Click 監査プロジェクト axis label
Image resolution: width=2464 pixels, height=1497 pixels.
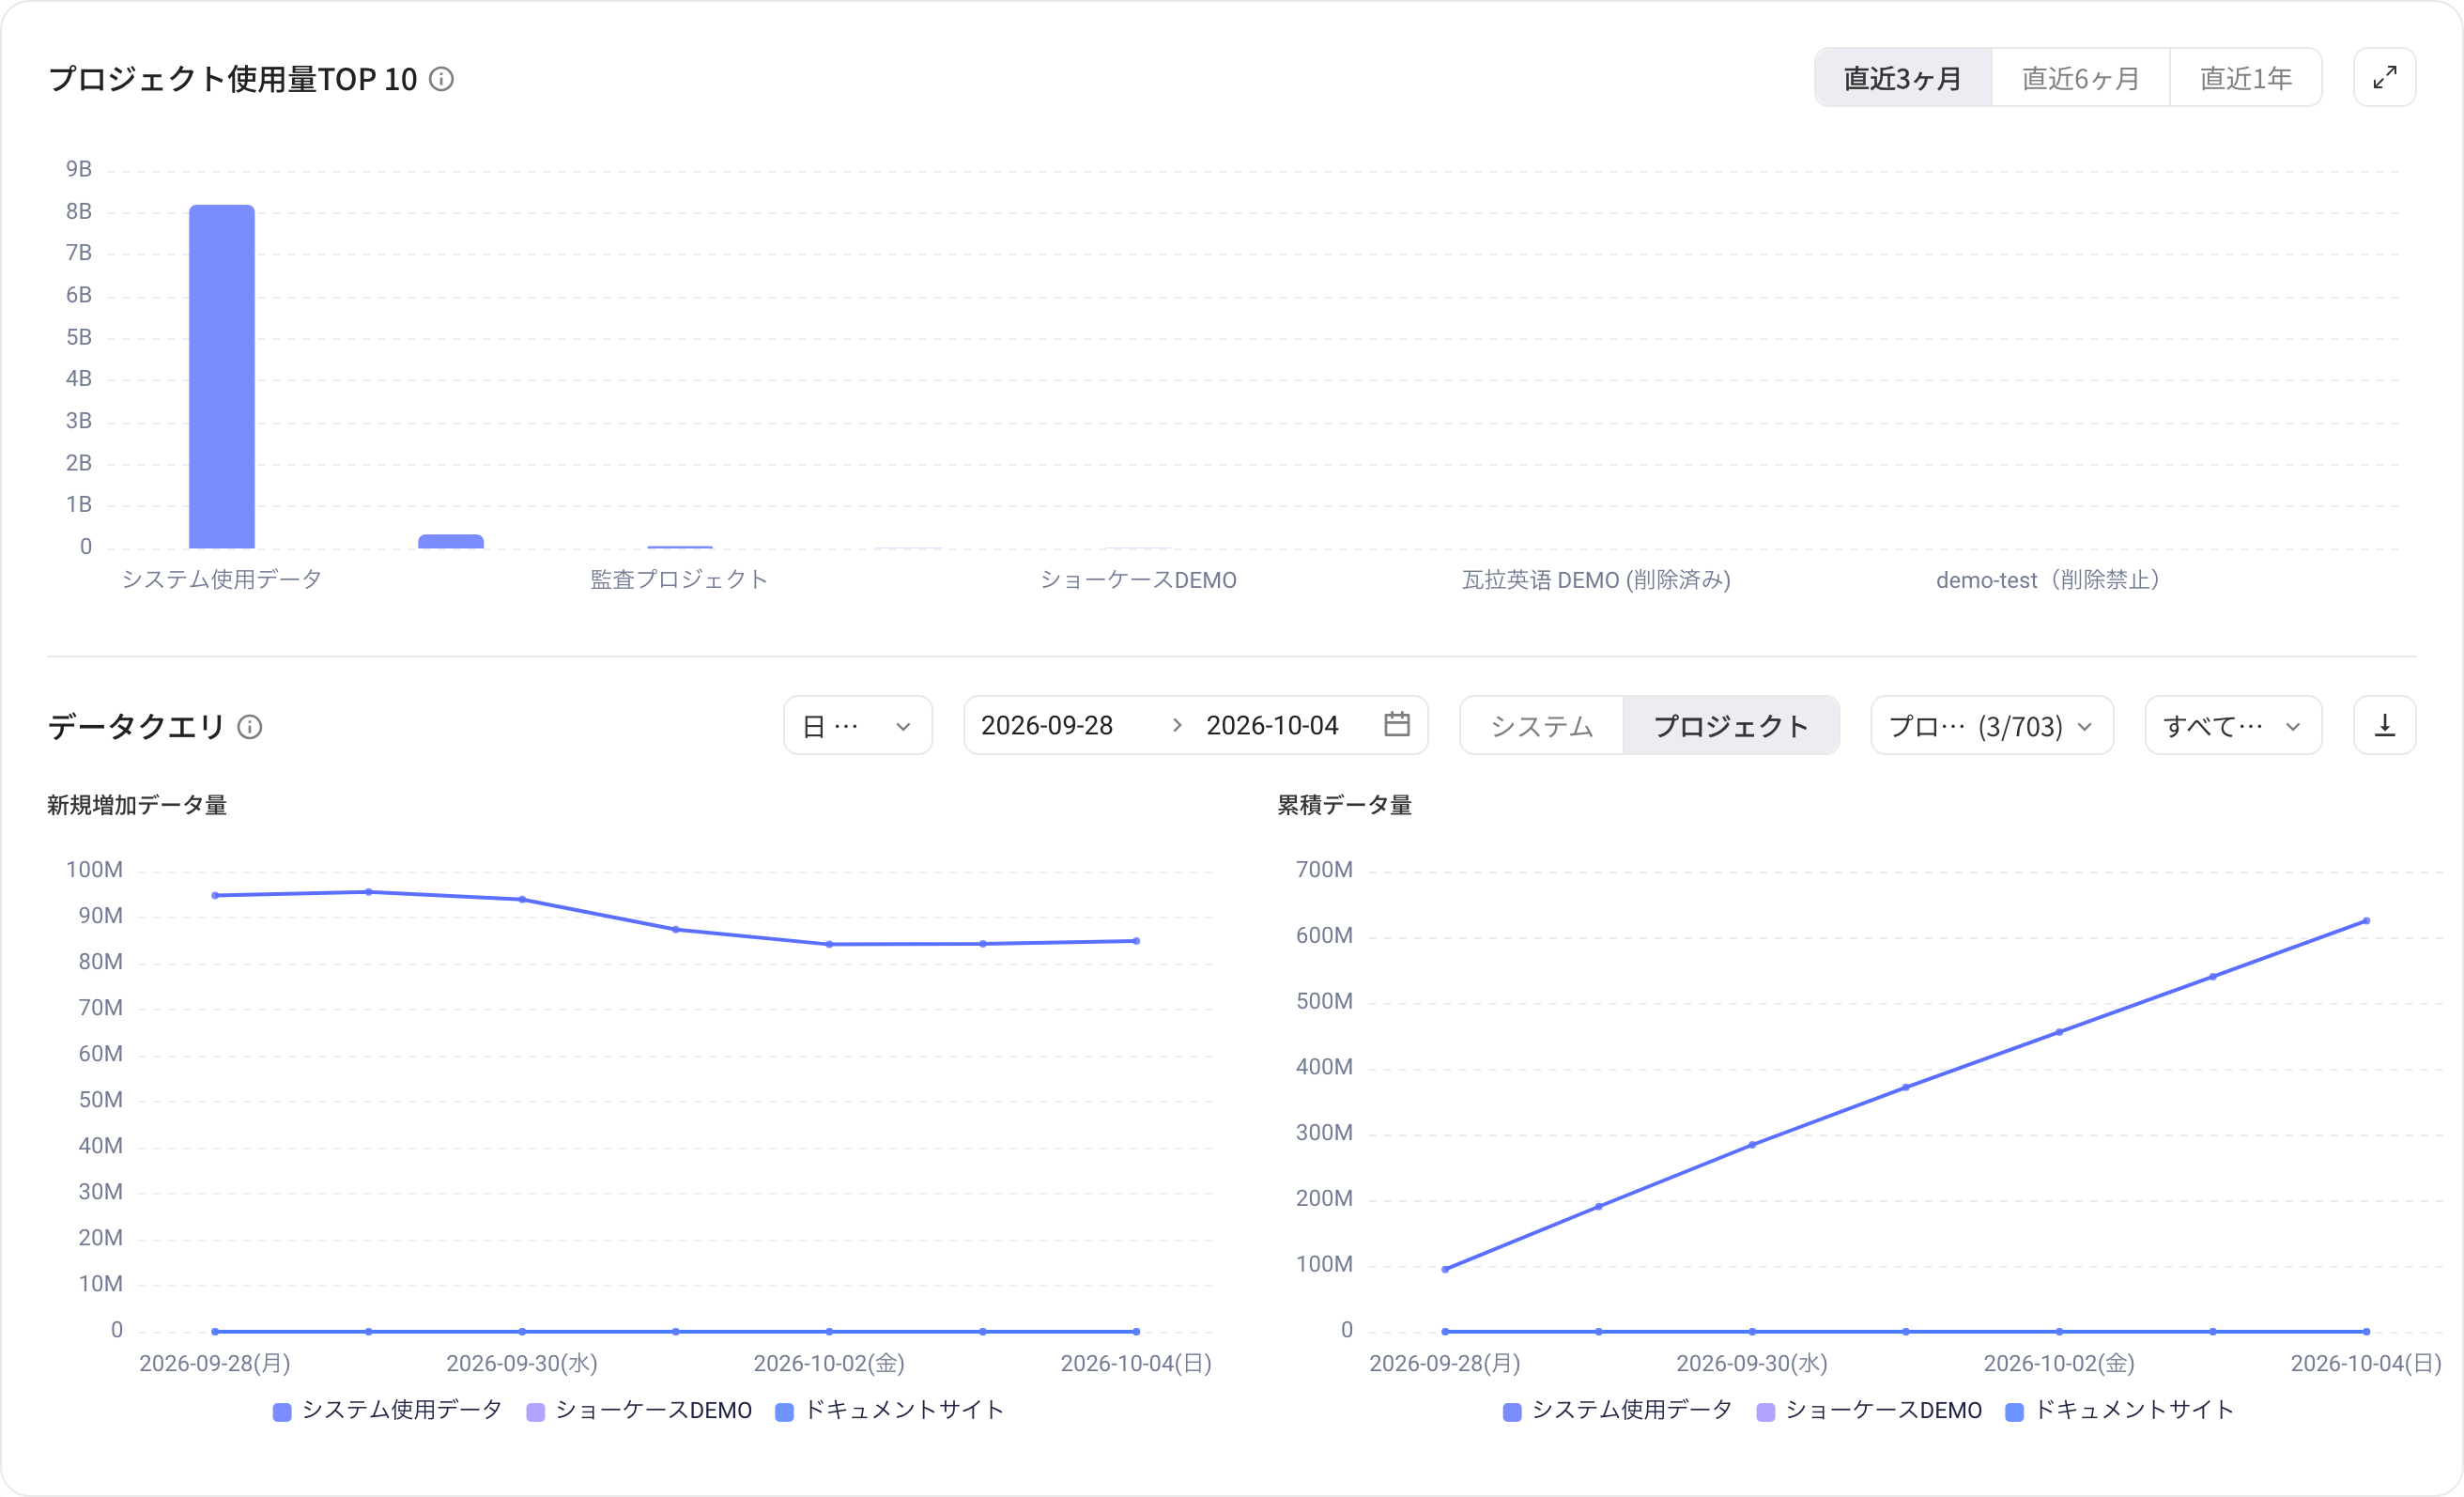pos(678,579)
